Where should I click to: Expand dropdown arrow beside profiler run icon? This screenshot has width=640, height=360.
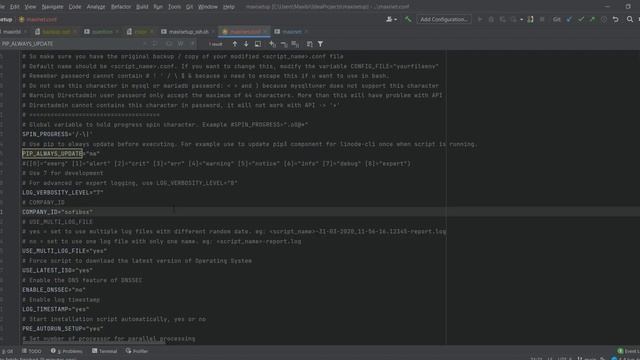[522, 20]
